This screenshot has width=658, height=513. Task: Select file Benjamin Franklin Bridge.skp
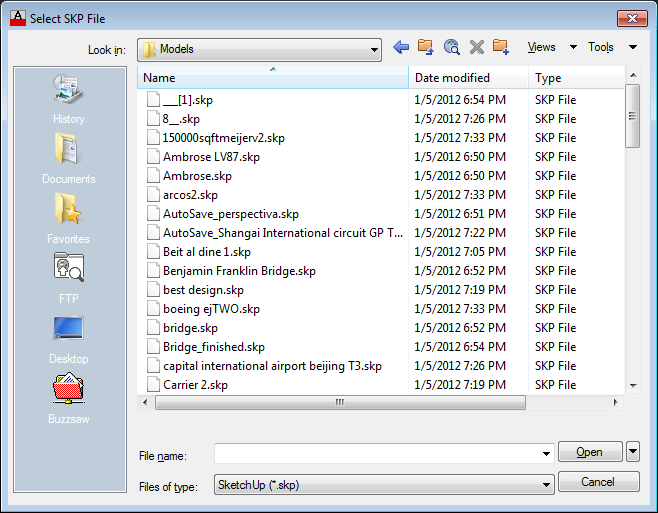239,271
